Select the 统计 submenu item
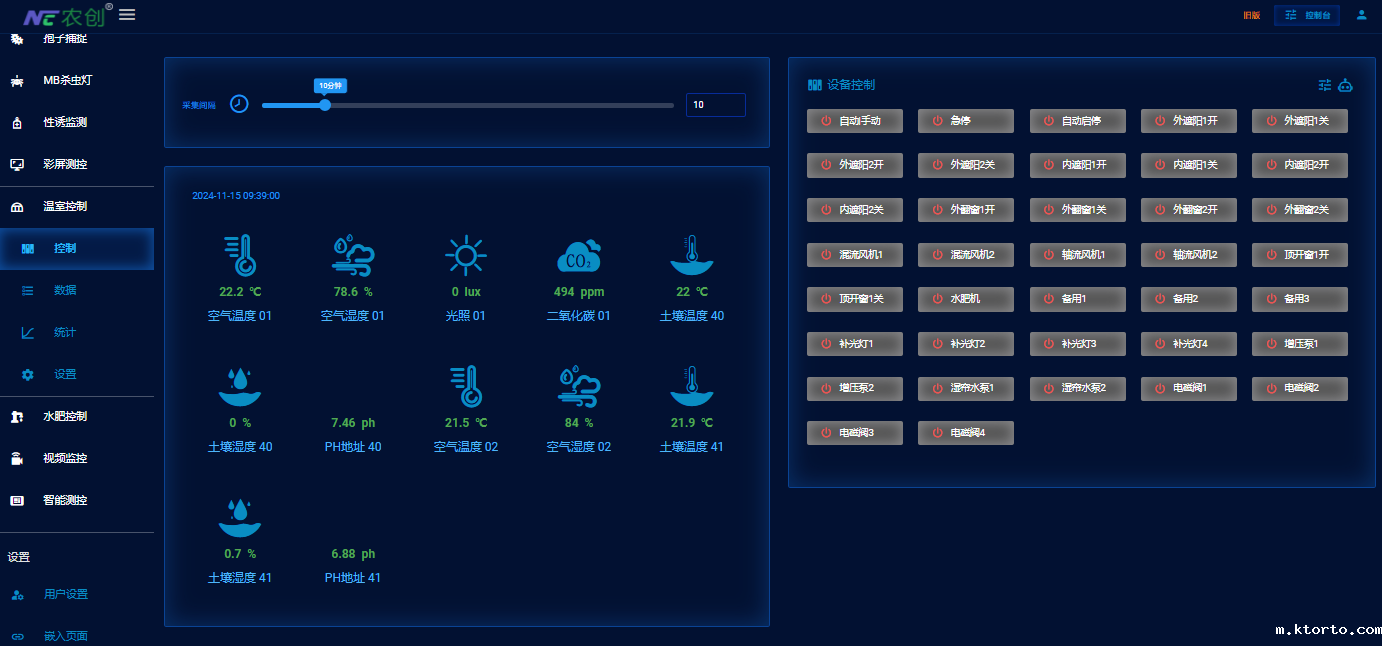1382x646 pixels. [x=65, y=332]
